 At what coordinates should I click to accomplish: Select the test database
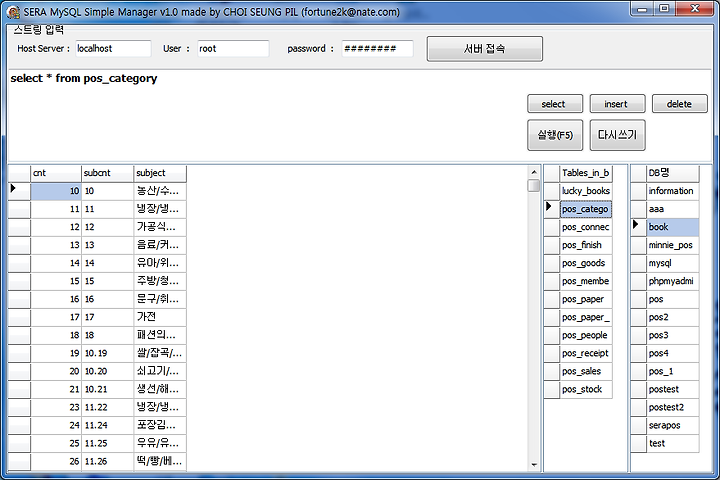tap(673, 443)
